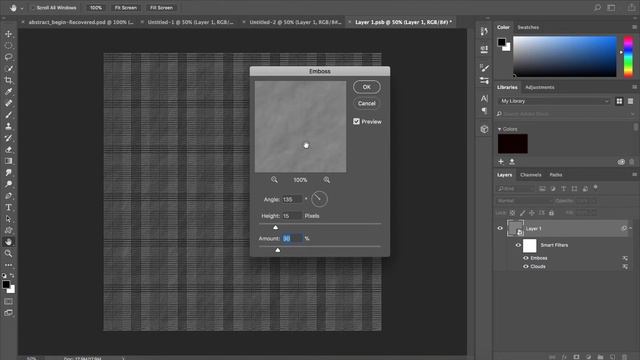The image size is (640, 360).
Task: Switch libraries to list view
Action: click(631, 101)
